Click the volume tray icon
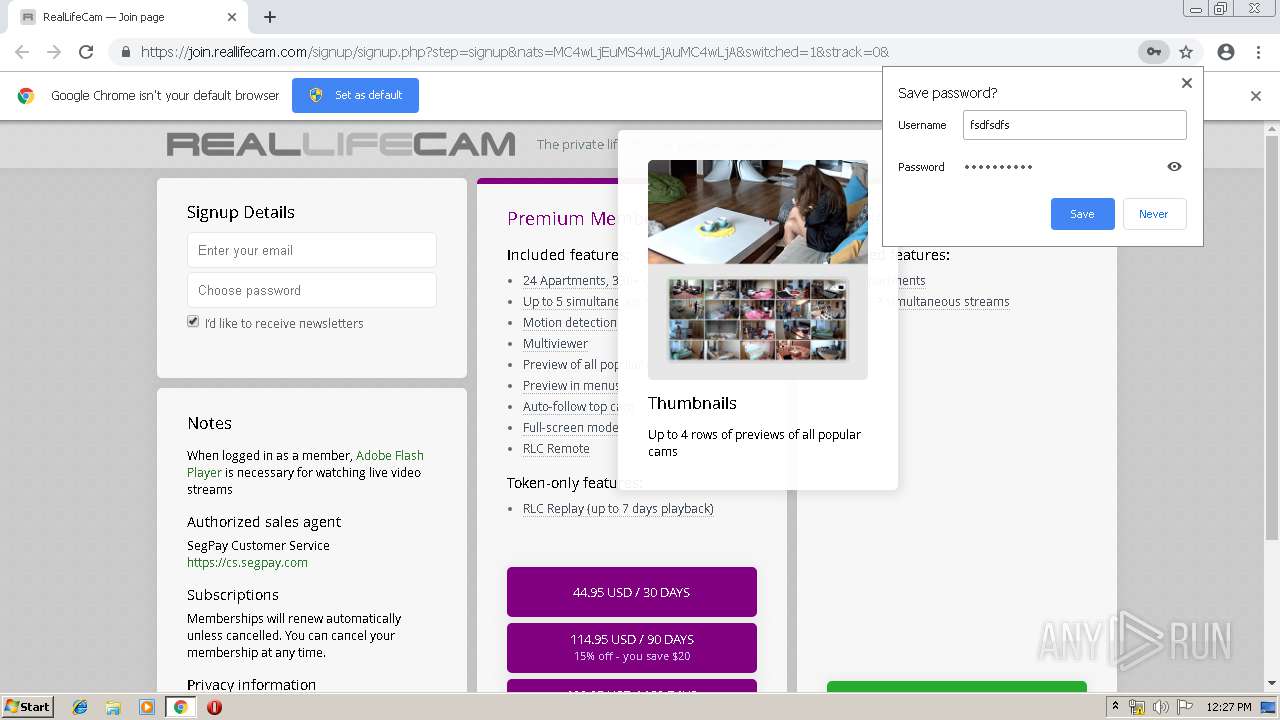Image resolution: width=1280 pixels, height=720 pixels. 1160,707
